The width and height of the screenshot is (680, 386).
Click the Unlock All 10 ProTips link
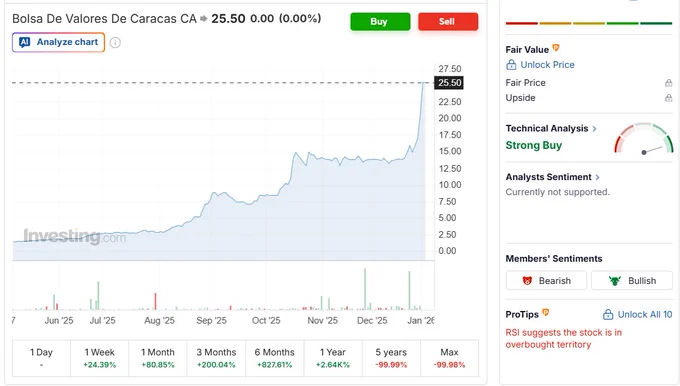[x=645, y=314]
